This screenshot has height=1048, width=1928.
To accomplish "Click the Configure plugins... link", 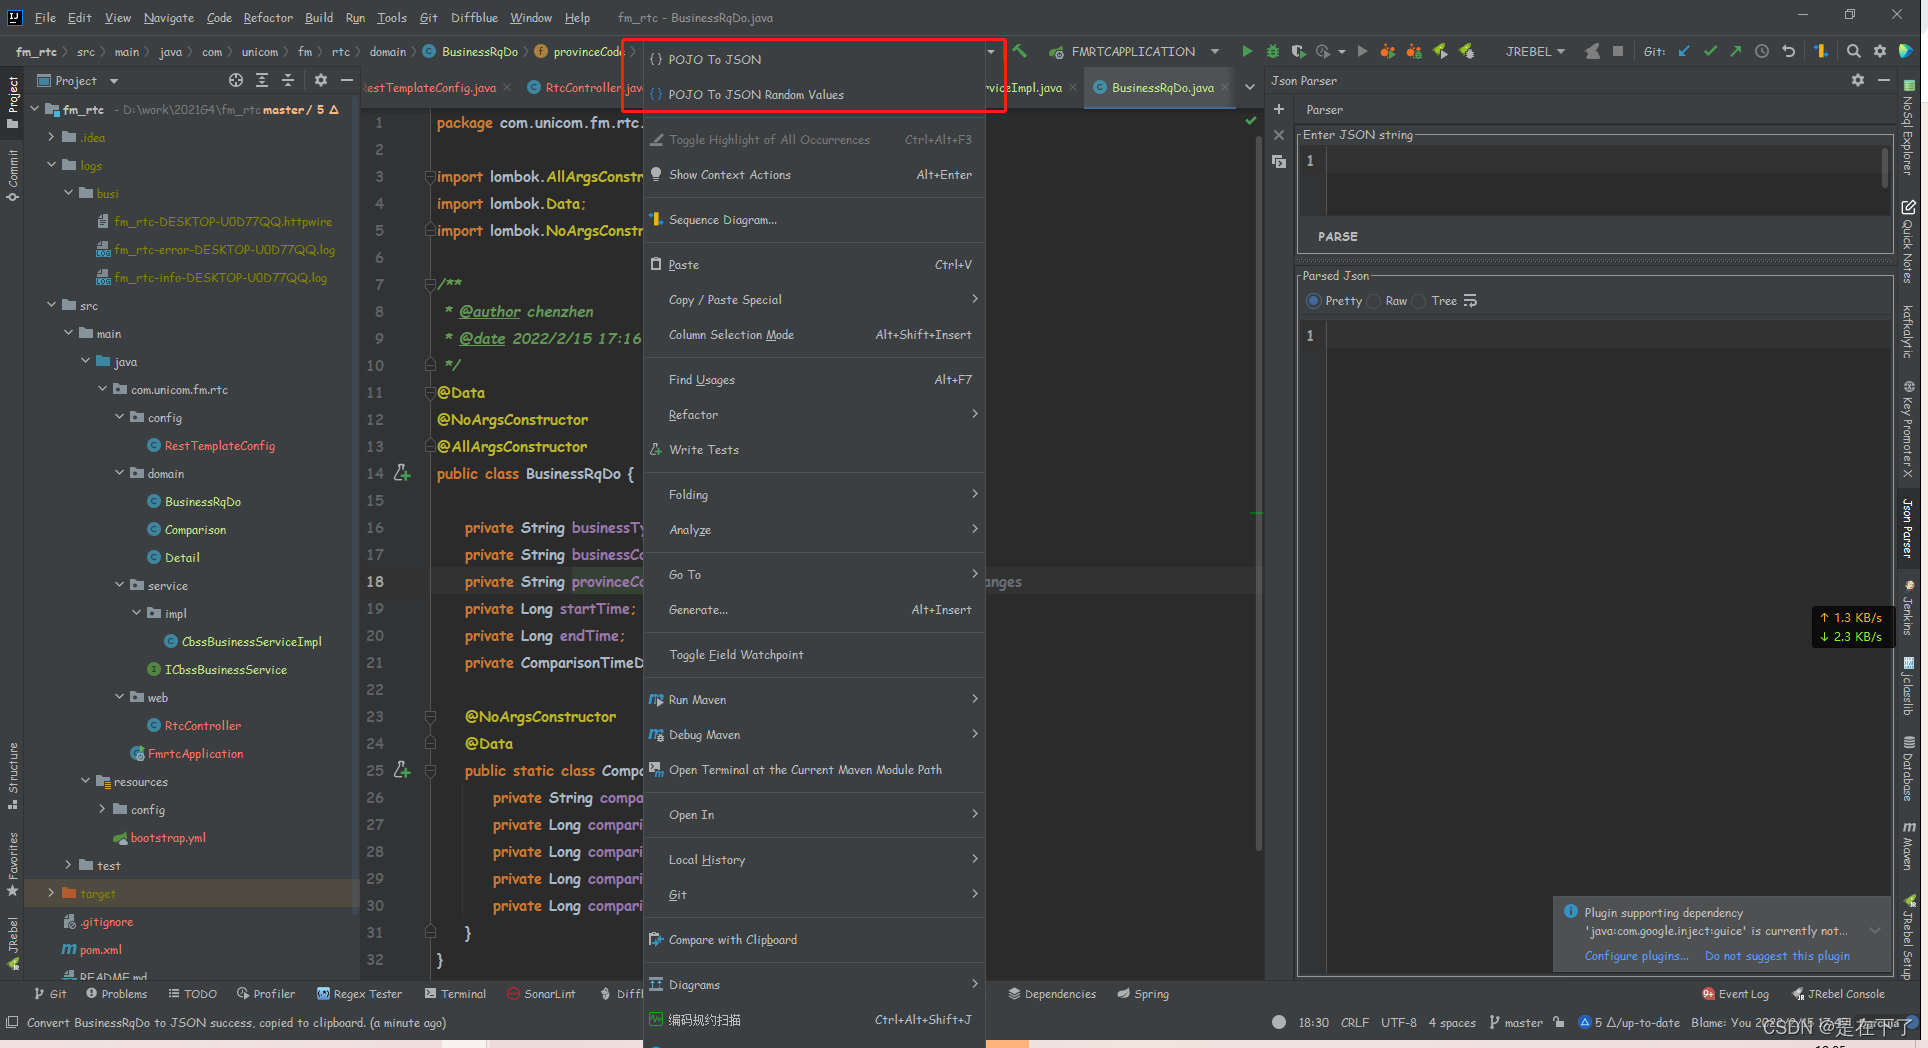I will click(x=1636, y=956).
